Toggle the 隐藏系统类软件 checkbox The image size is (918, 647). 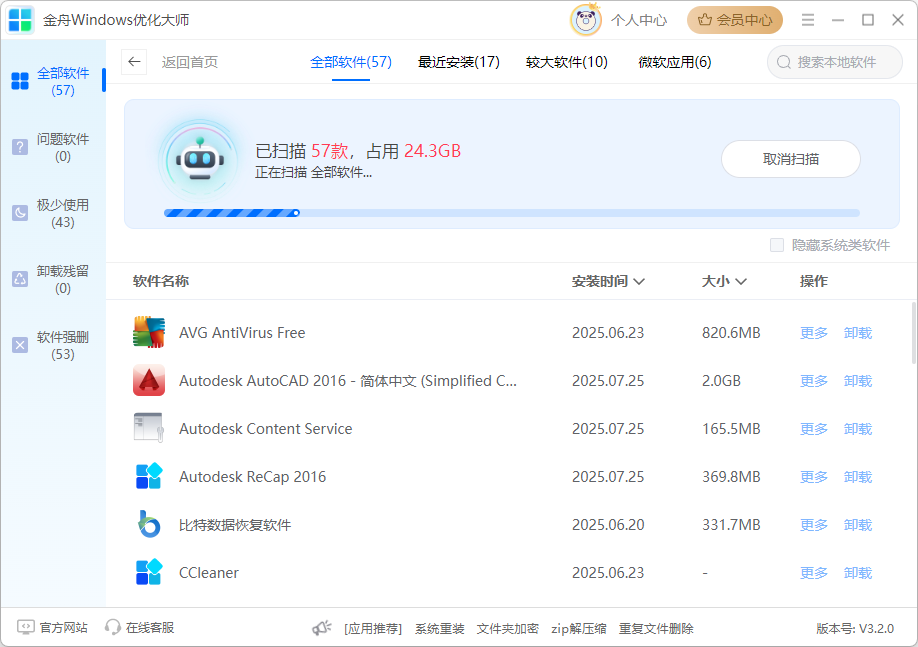tap(777, 245)
